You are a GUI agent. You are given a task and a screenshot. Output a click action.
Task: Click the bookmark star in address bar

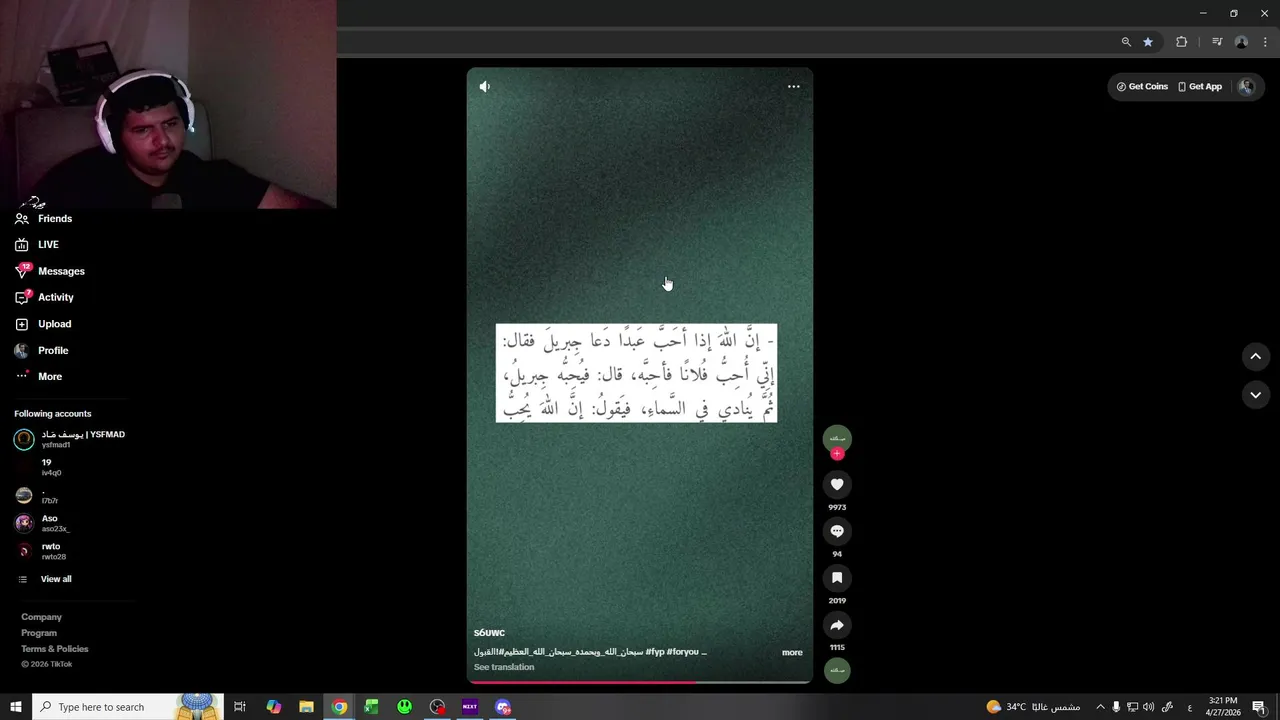click(x=1148, y=42)
